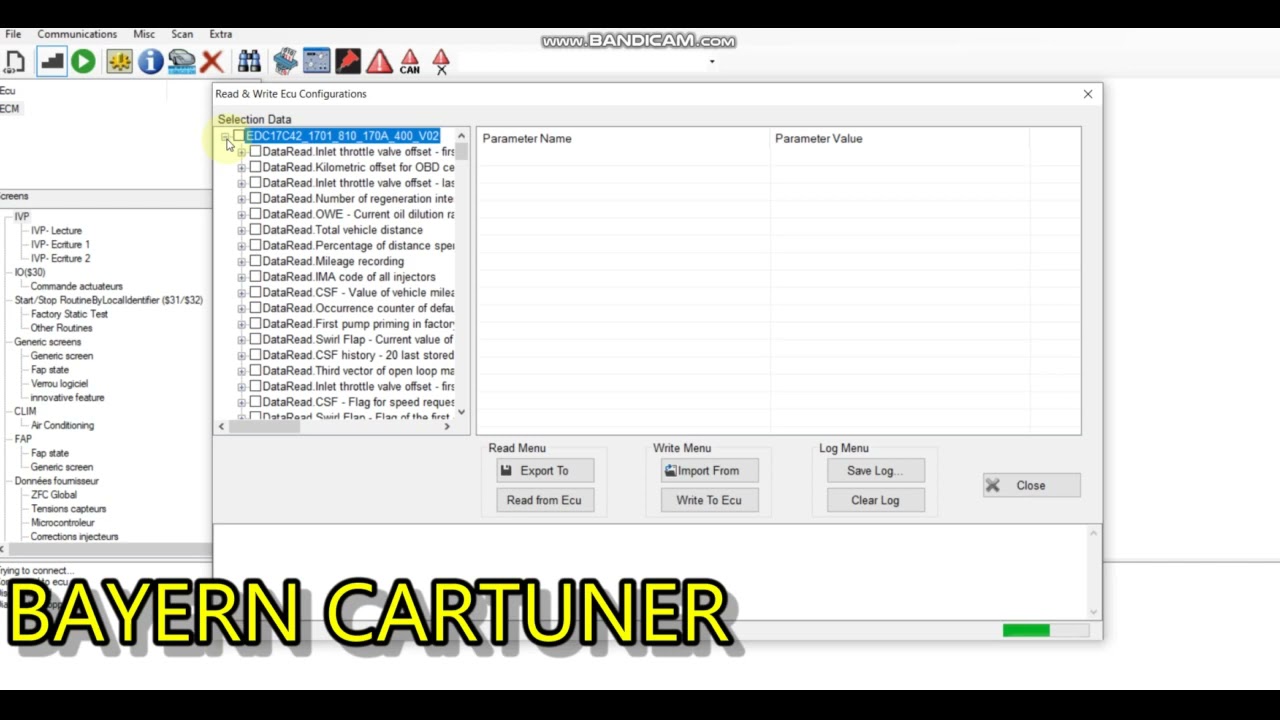The height and width of the screenshot is (720, 1280).
Task: Click the new document toolbar icon
Action: pos(15,62)
